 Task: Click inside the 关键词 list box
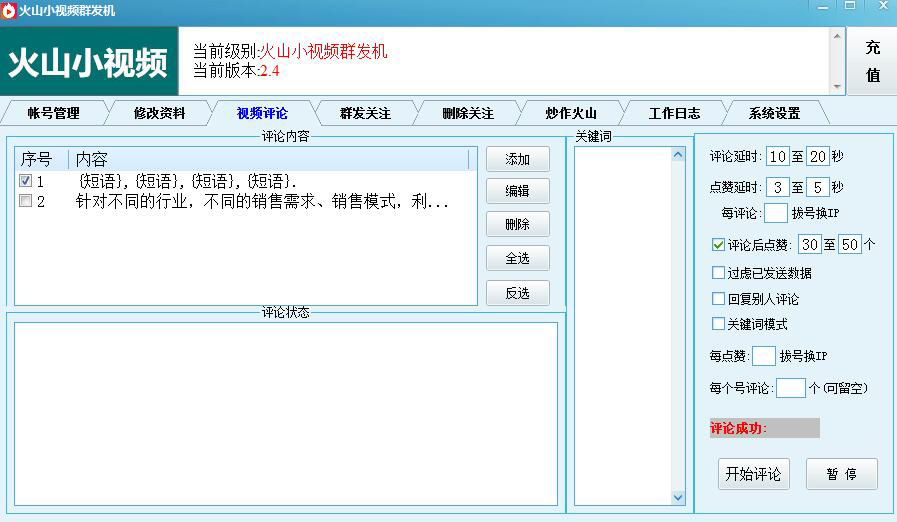(x=622, y=326)
